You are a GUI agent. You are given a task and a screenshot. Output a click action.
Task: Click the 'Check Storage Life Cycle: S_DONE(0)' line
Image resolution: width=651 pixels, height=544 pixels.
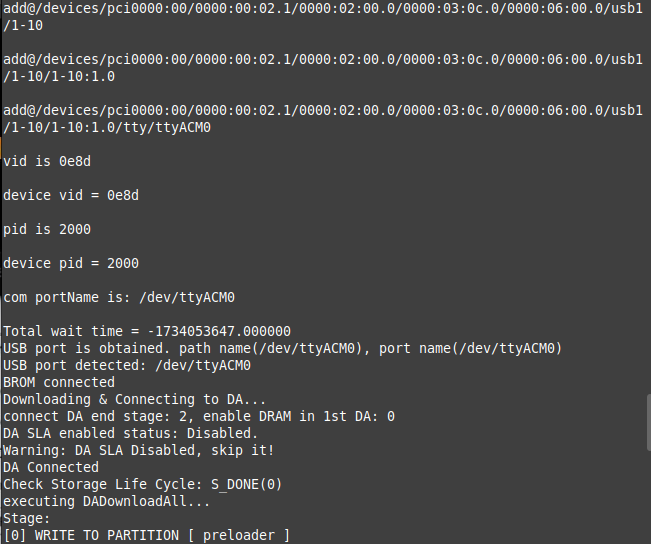143,485
